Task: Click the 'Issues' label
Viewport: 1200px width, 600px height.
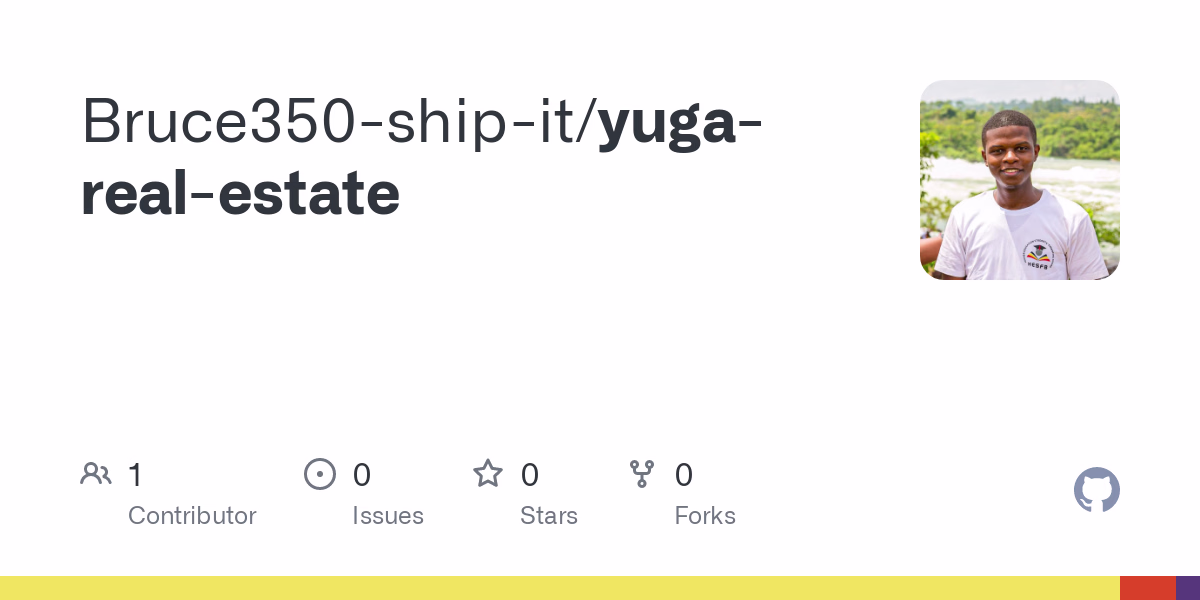Action: coord(388,516)
